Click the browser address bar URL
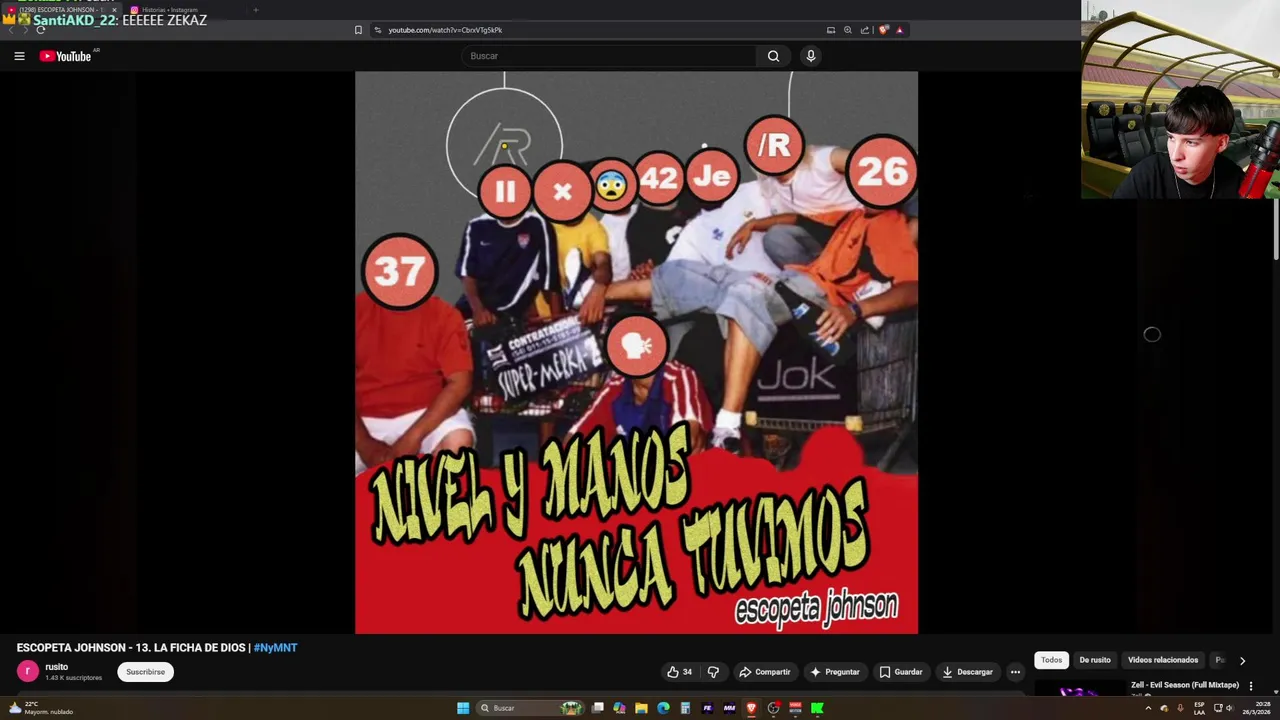The image size is (1280, 720). coord(445,30)
